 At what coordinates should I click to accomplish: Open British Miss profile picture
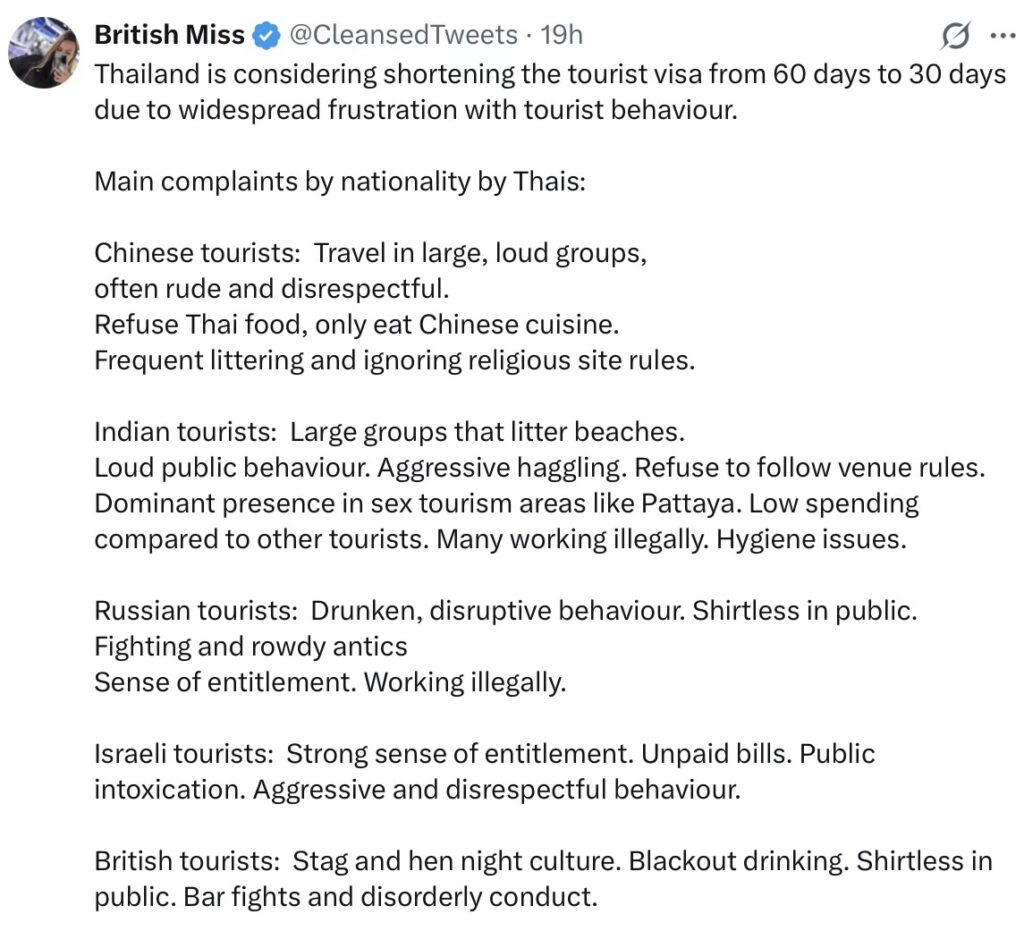coord(43,53)
